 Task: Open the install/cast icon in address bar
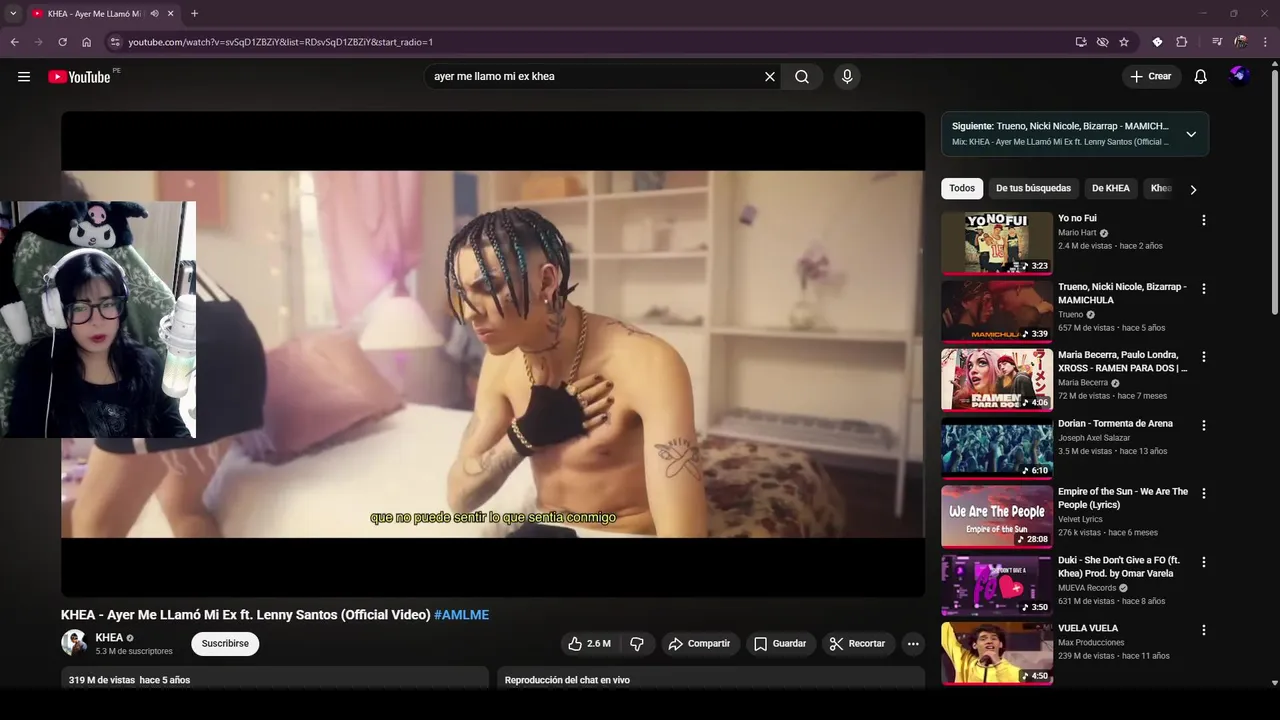point(1081,42)
